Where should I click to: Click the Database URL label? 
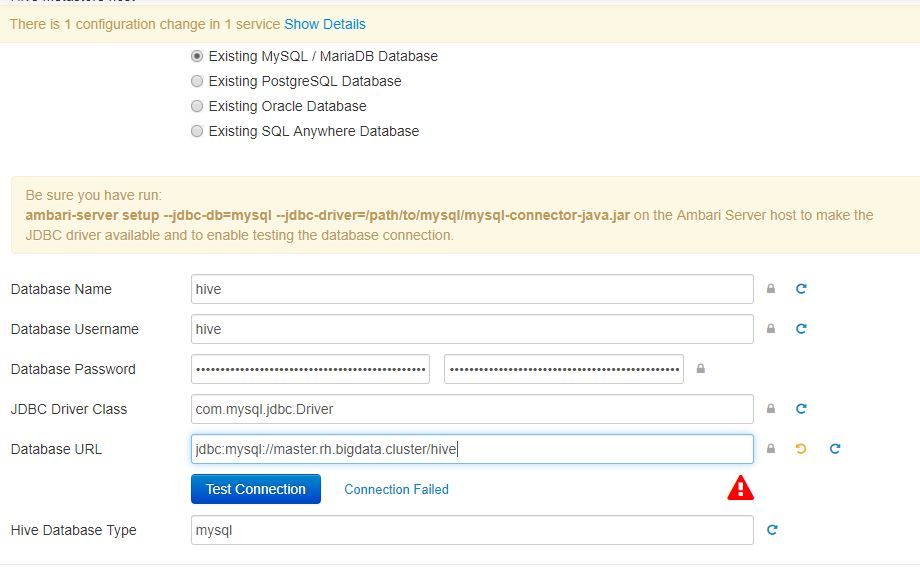[56, 449]
